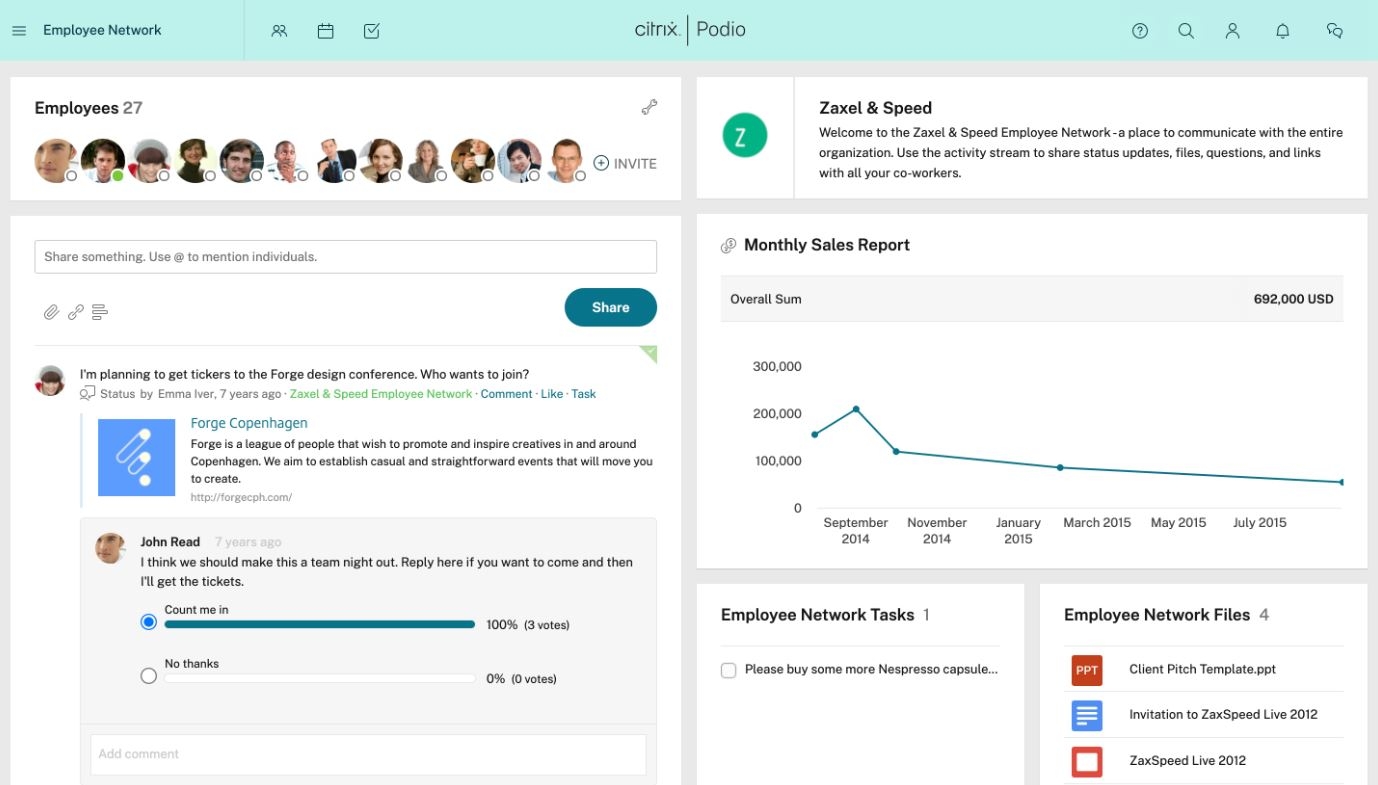
Task: Open the search magnifier icon
Action: tap(1186, 31)
